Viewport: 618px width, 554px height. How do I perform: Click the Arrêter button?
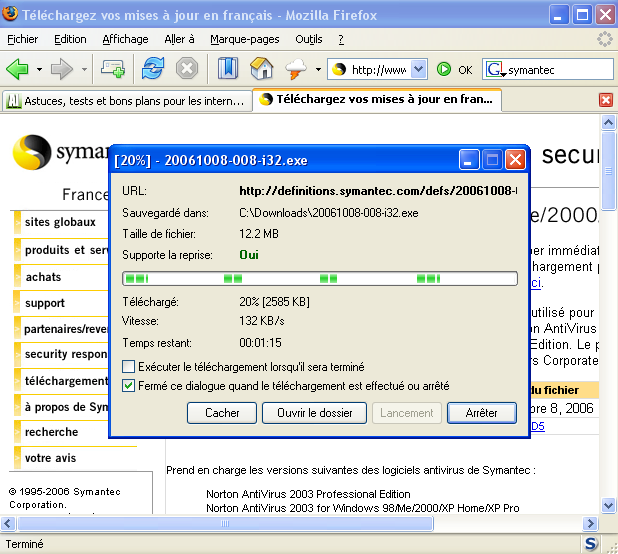pyautogui.click(x=482, y=413)
